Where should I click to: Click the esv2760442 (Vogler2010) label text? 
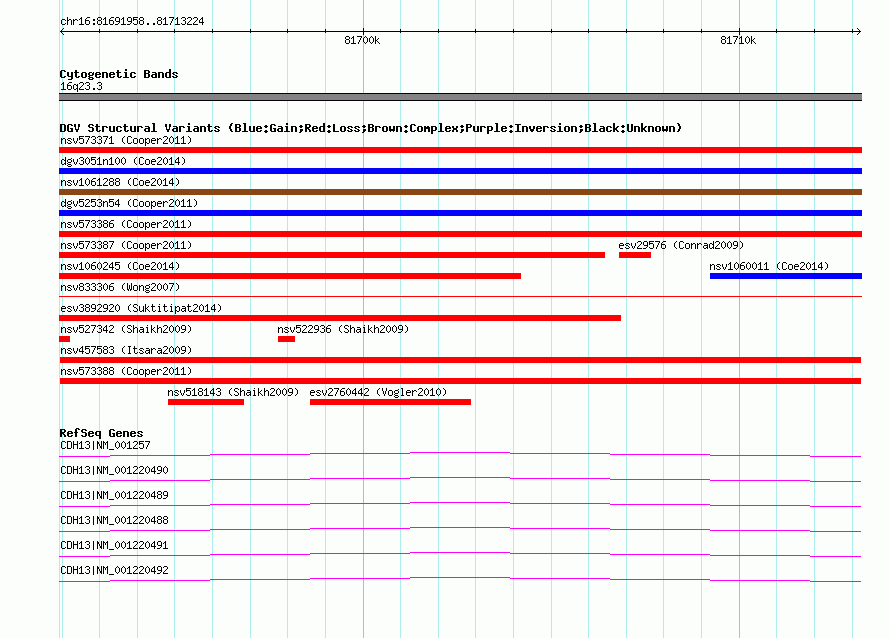click(x=378, y=392)
